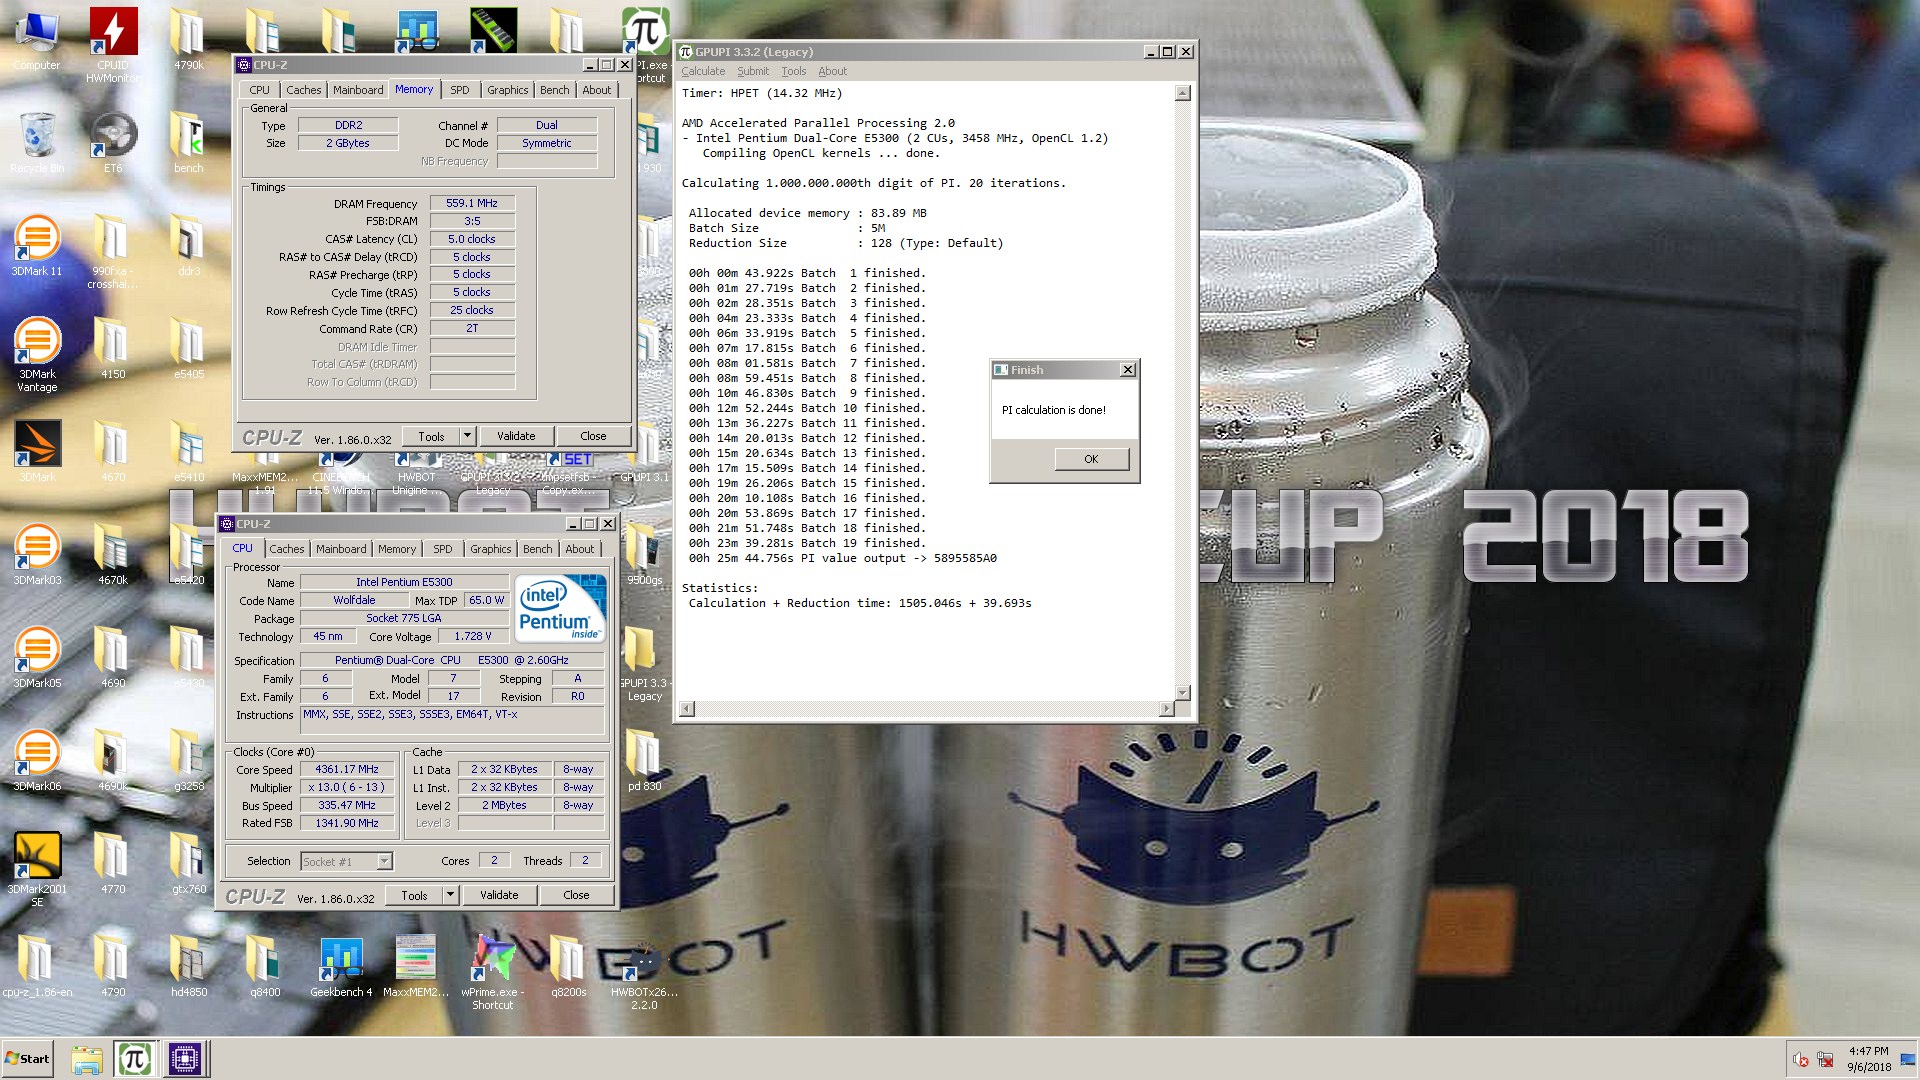Select Memory tab in lower CPU-Z window

[x=397, y=549]
